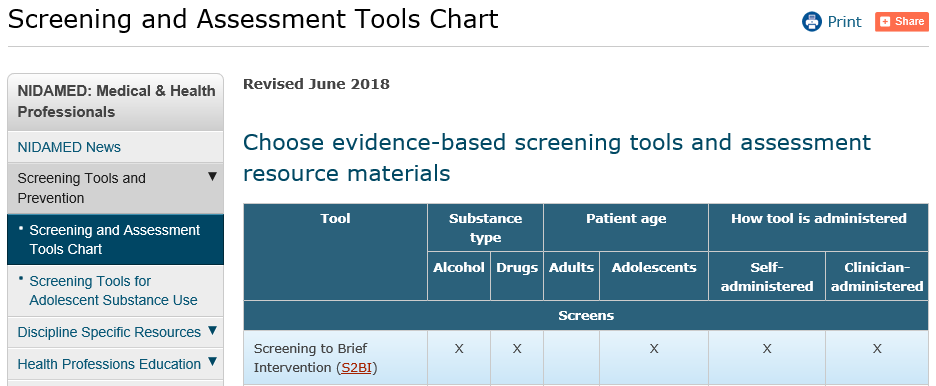The width and height of the screenshot is (936, 386).
Task: Click the orange Share button
Action: tap(902, 21)
